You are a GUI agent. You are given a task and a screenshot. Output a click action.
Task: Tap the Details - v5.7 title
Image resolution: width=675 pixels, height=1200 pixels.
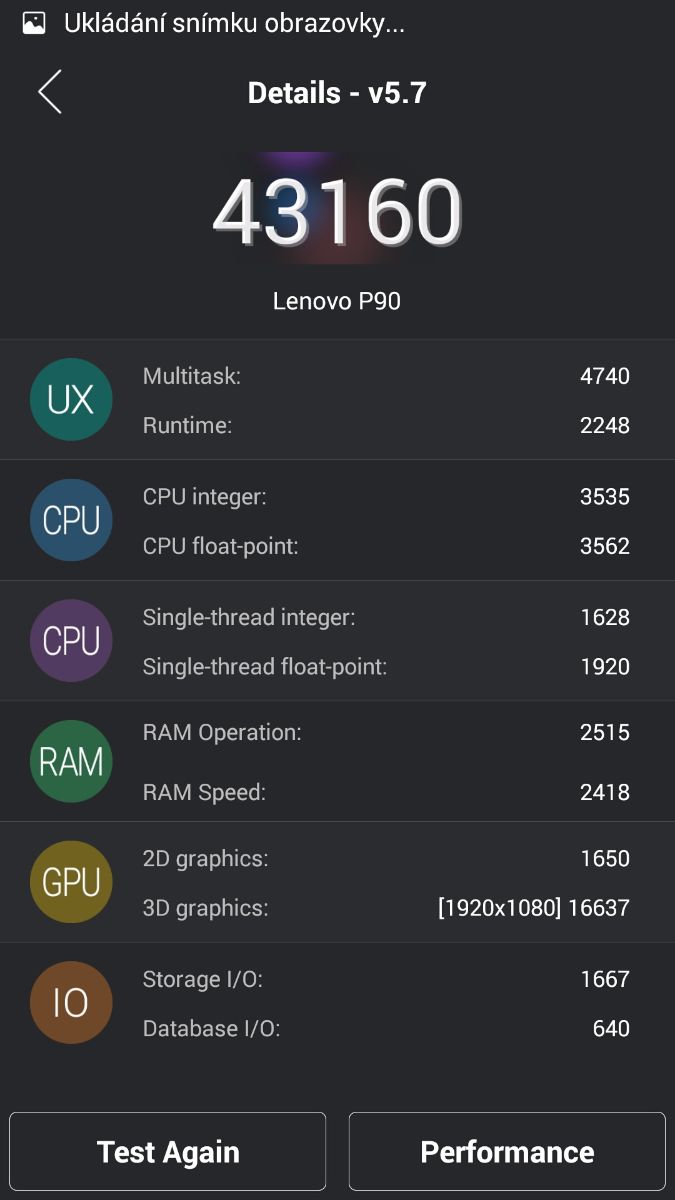point(337,93)
